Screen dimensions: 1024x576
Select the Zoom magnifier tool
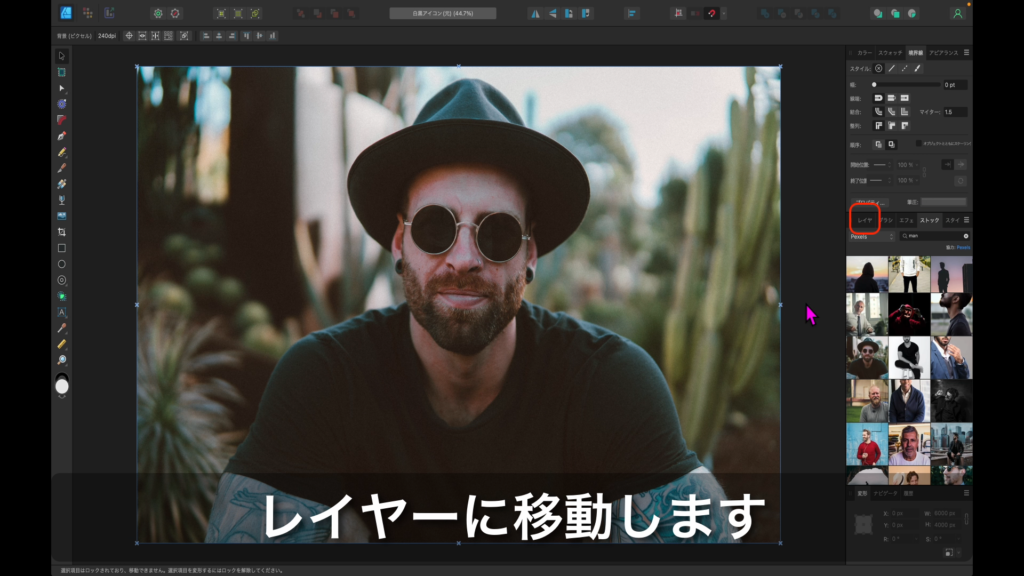pyautogui.click(x=61, y=360)
